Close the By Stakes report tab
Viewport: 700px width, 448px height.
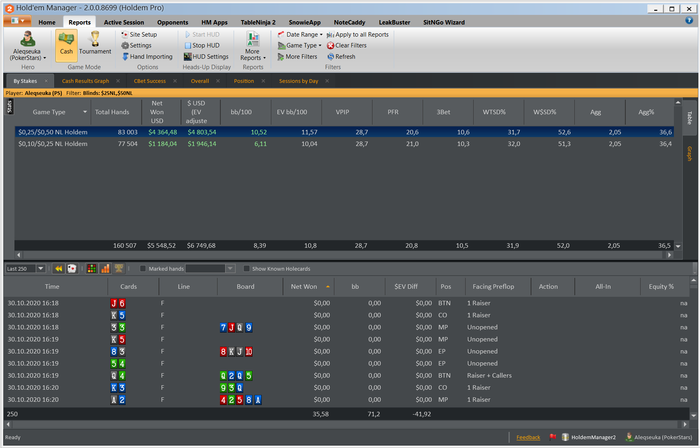46,81
